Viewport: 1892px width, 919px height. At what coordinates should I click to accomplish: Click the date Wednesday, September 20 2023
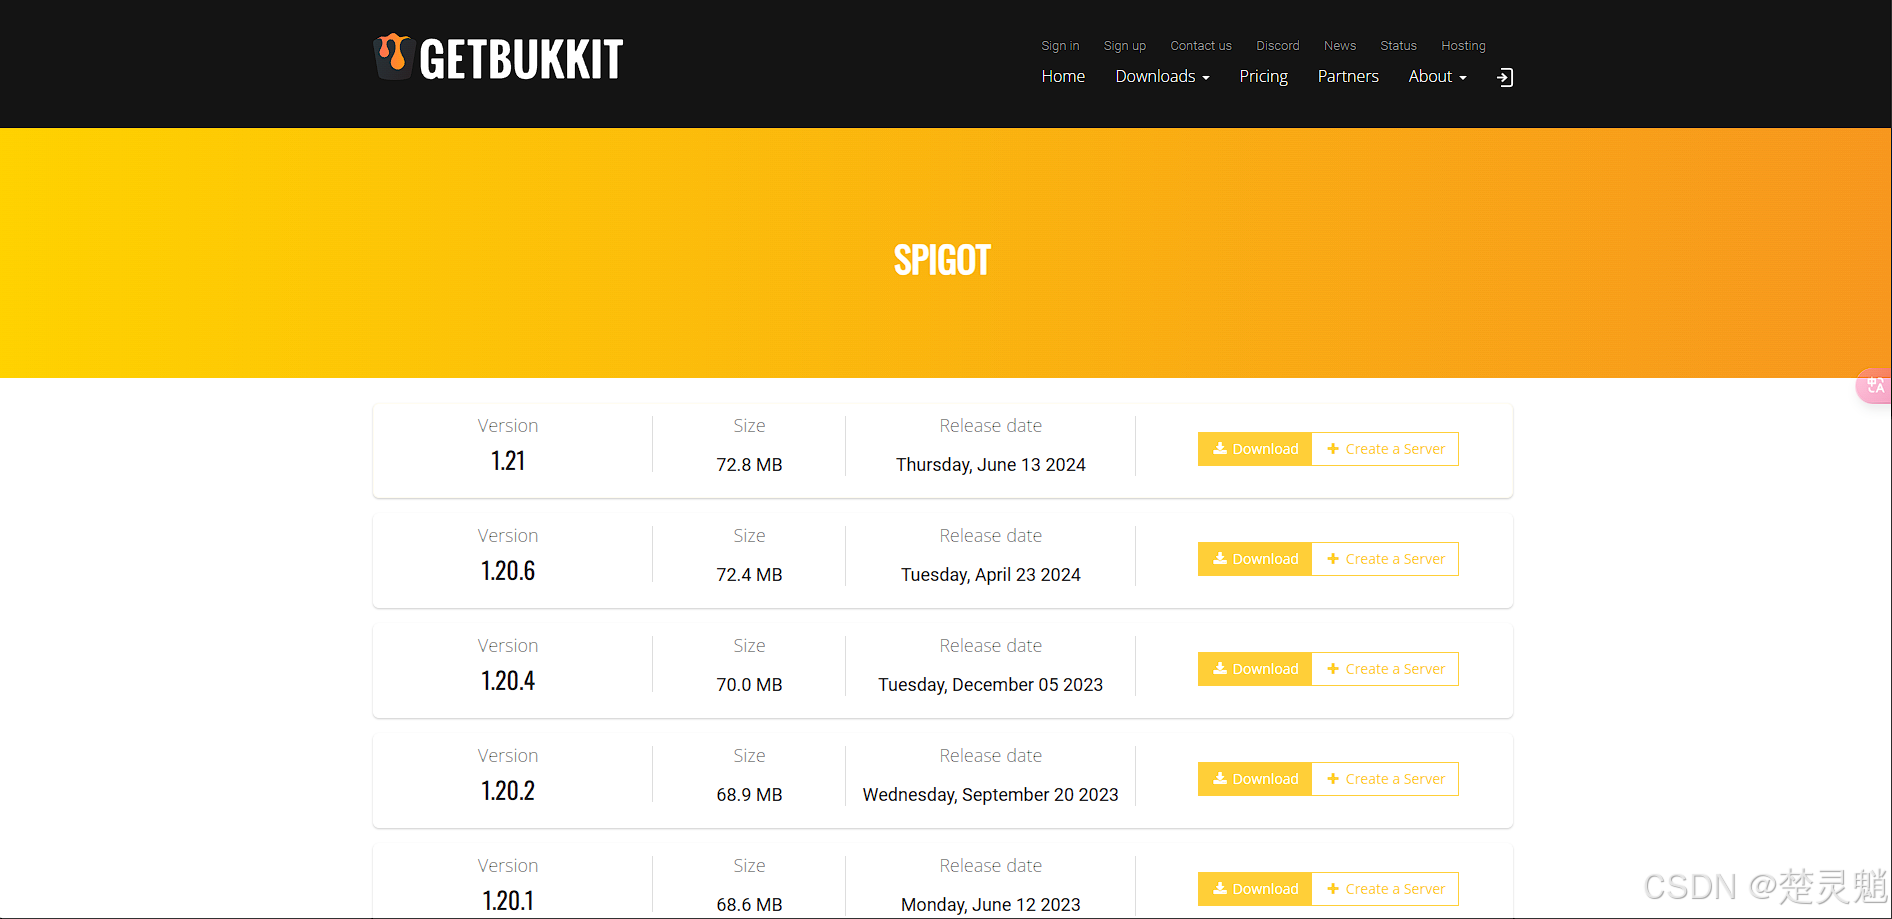pyautogui.click(x=991, y=795)
